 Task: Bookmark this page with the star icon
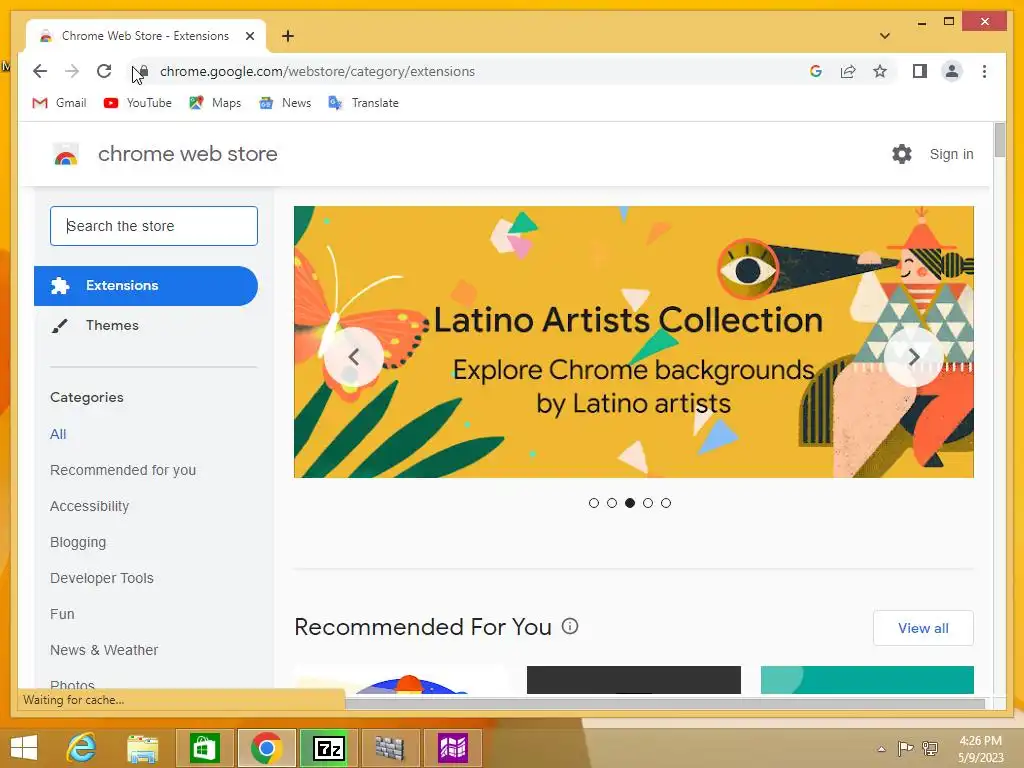[880, 71]
